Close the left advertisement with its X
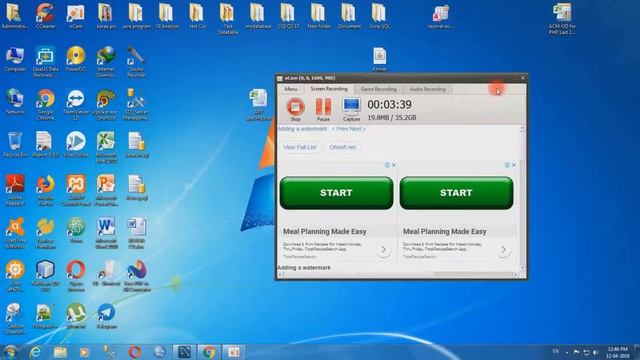This screenshot has height=360, width=640. point(394,165)
